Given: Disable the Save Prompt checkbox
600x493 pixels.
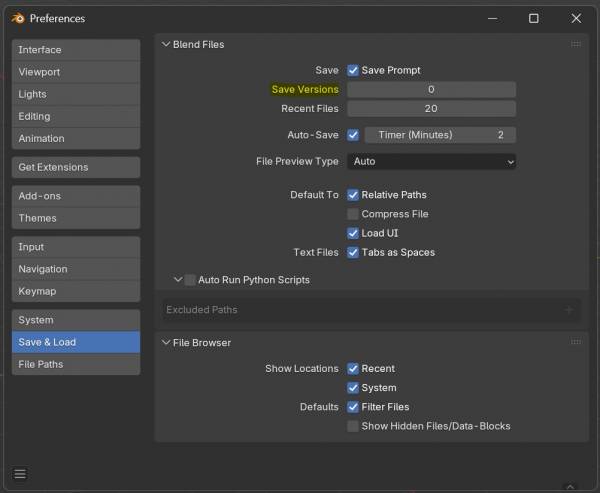Looking at the screenshot, I should coord(353,70).
